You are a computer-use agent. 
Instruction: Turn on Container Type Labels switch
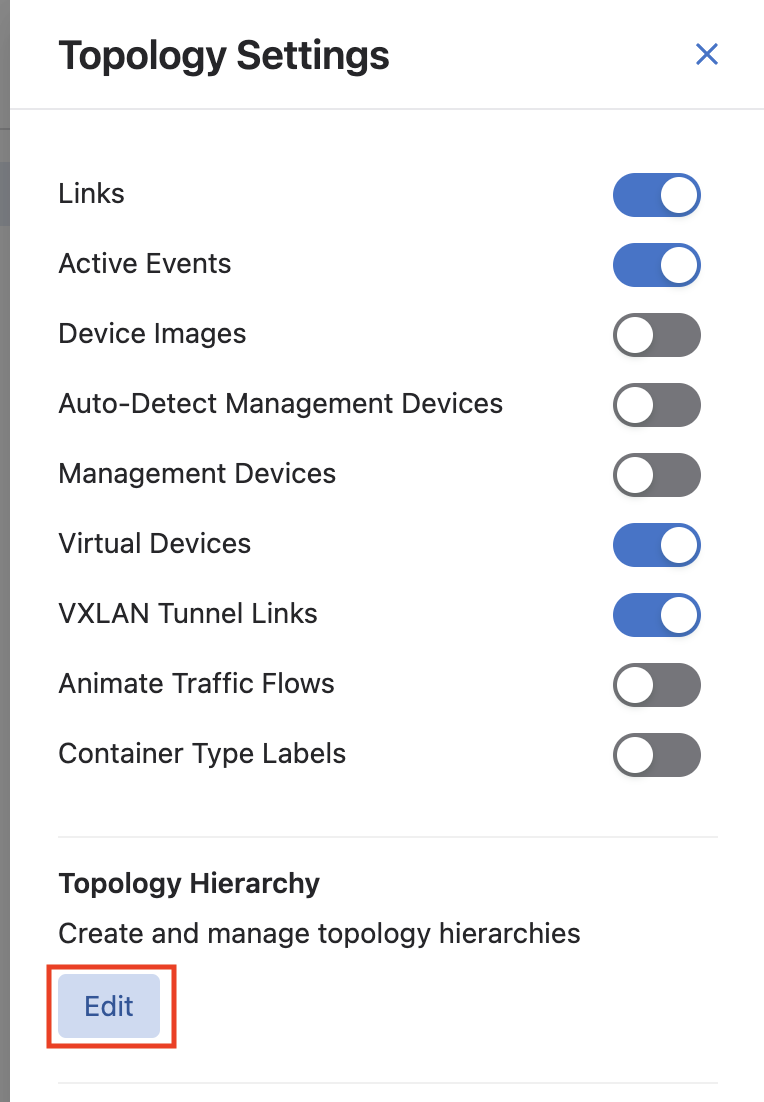click(656, 755)
